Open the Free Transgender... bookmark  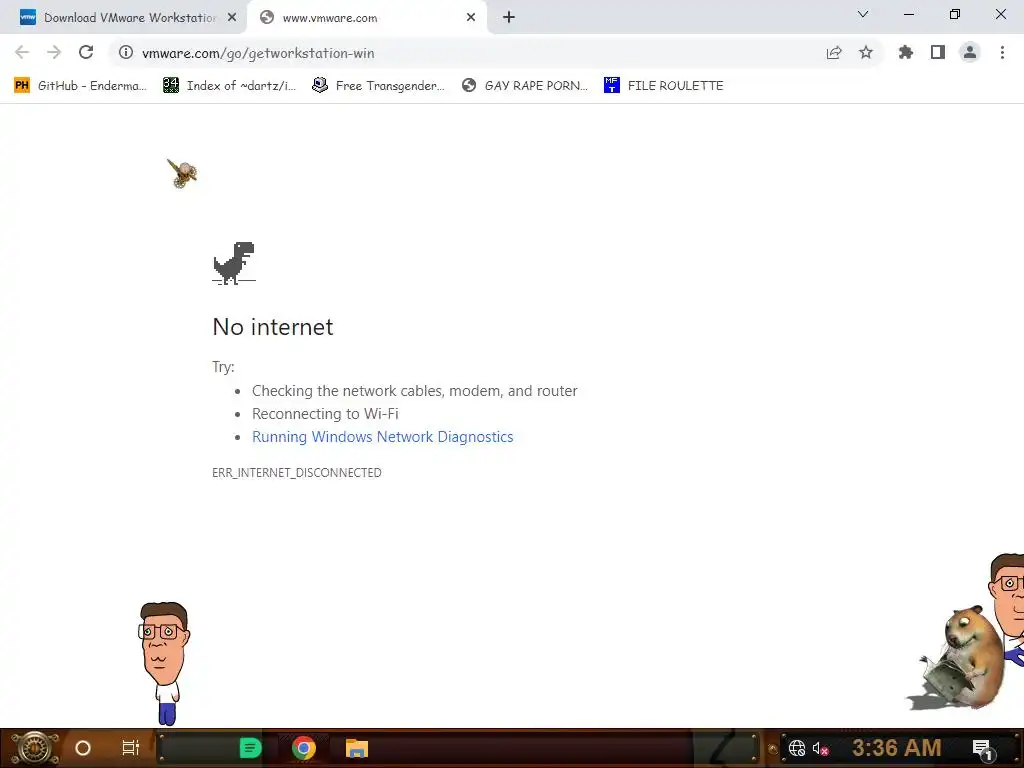pos(378,86)
